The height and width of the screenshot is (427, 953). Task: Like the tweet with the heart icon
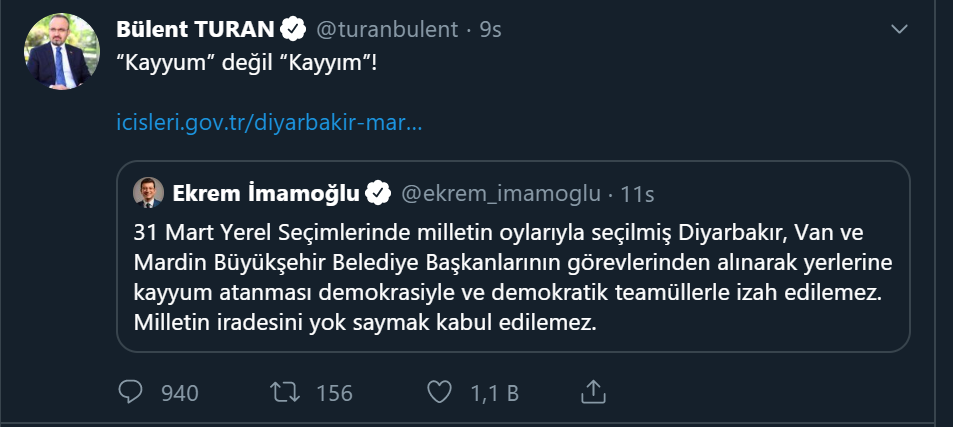coord(438,392)
